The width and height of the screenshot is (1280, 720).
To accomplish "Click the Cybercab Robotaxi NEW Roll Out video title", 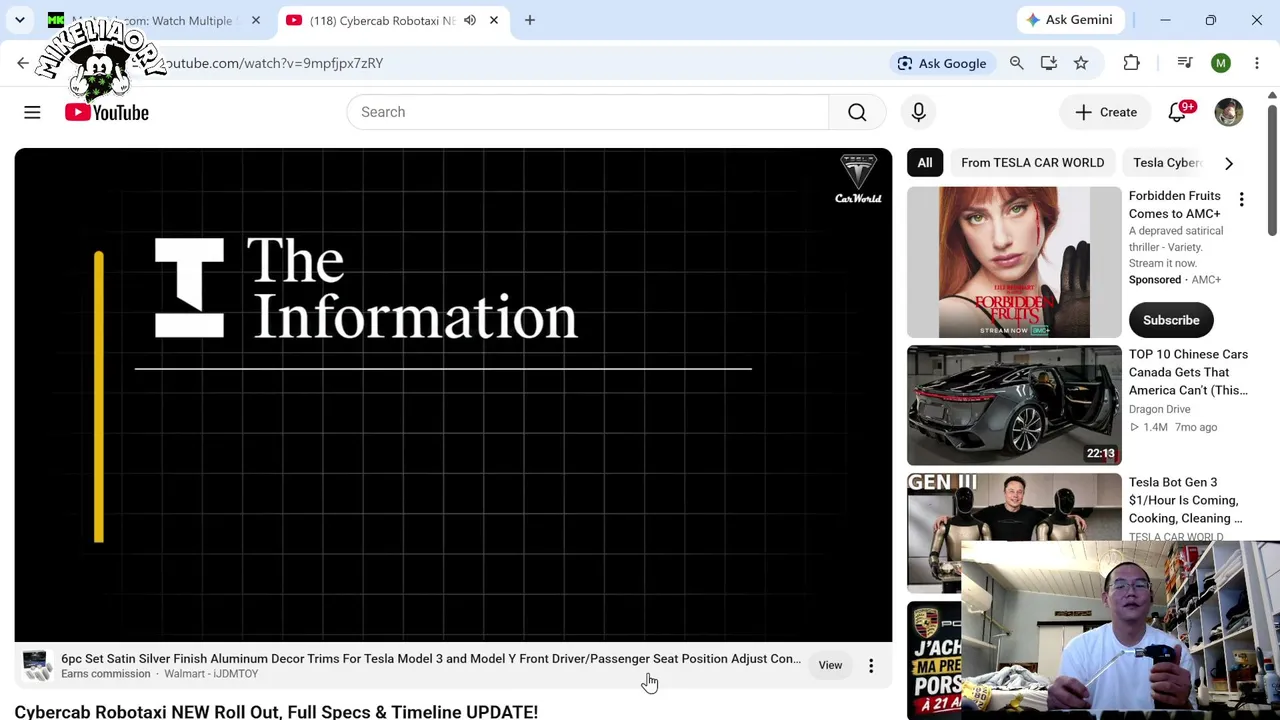I will [276, 711].
